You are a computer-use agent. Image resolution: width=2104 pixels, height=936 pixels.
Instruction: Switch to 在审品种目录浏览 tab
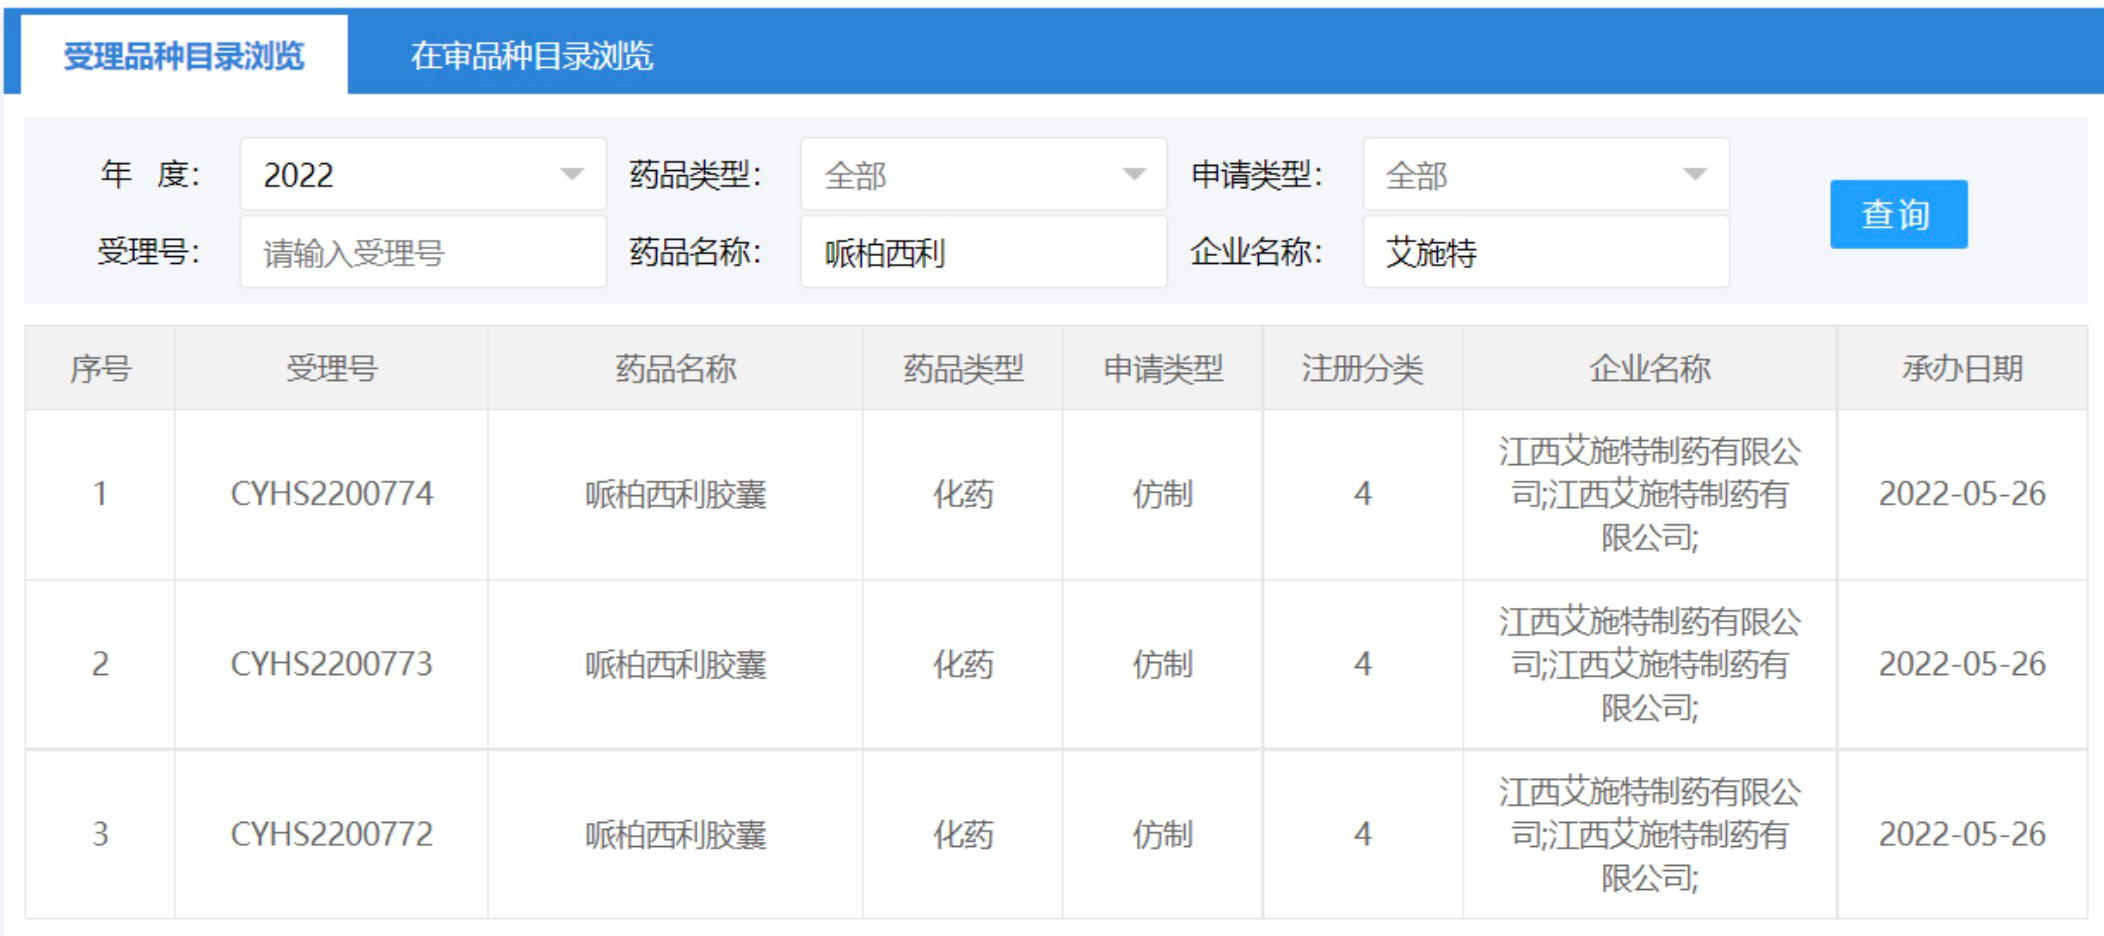pyautogui.click(x=531, y=56)
